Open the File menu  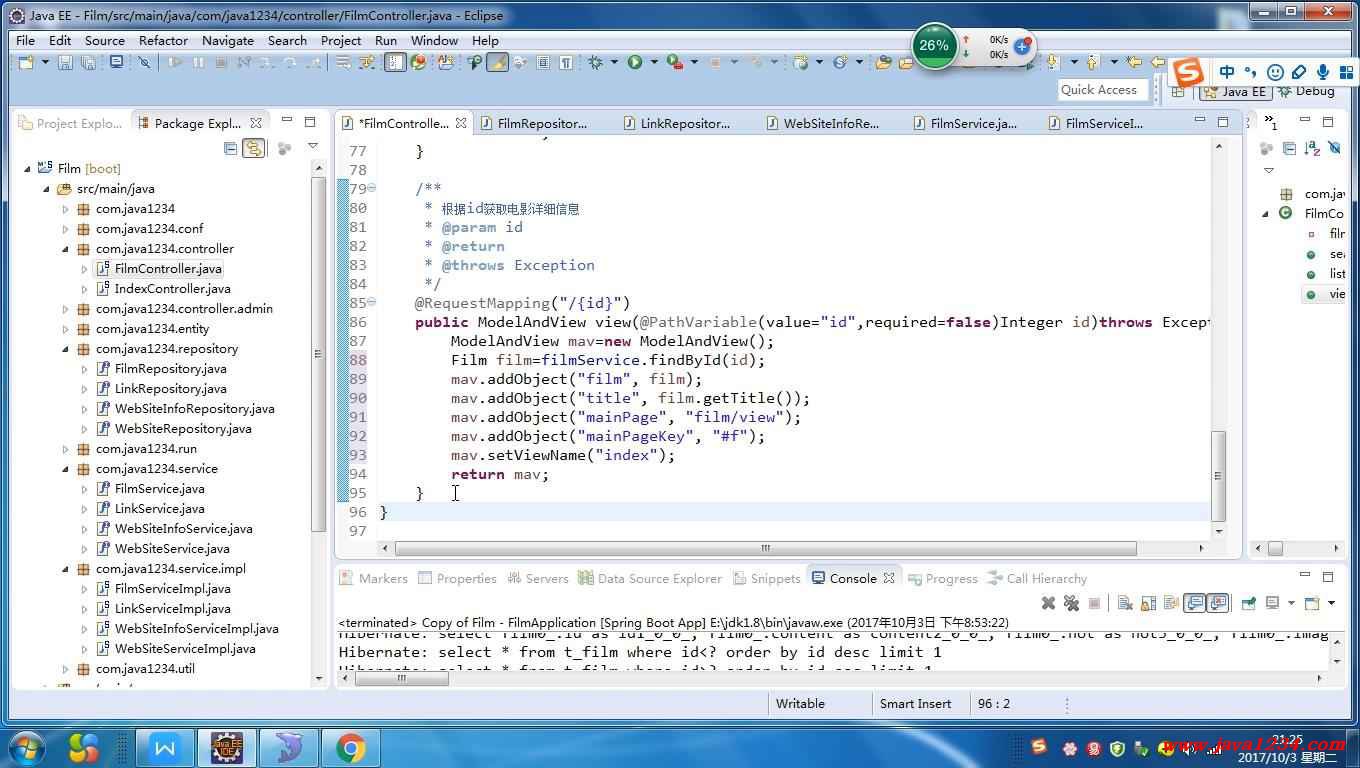pyautogui.click(x=25, y=40)
